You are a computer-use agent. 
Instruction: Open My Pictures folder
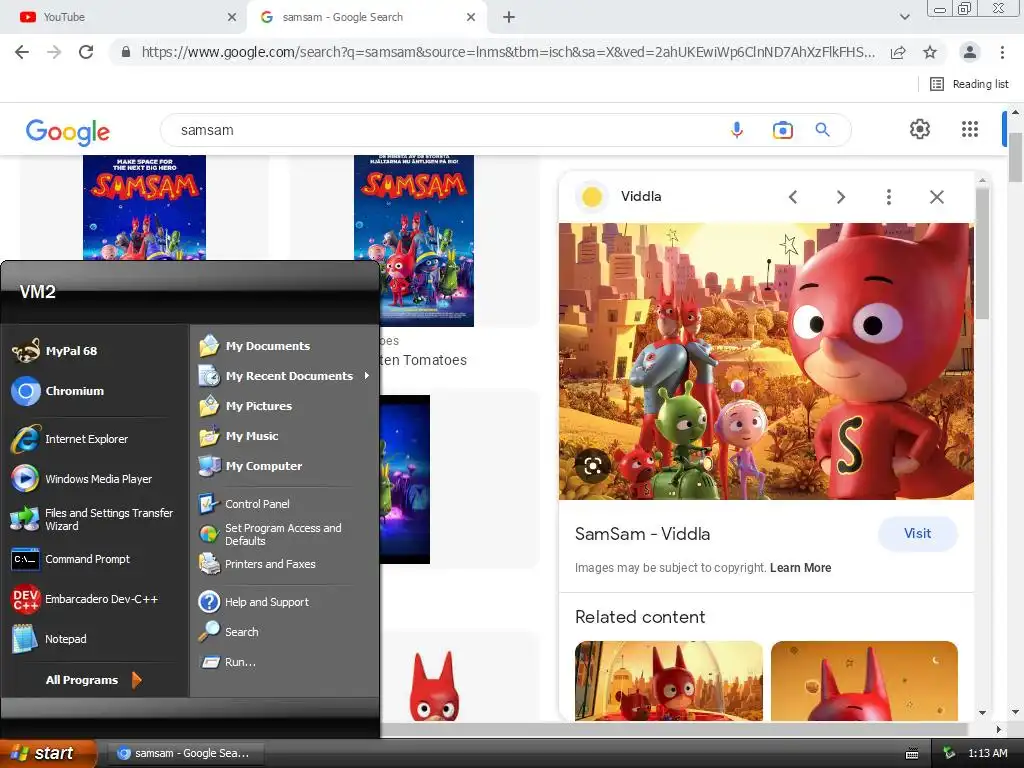pos(246,406)
